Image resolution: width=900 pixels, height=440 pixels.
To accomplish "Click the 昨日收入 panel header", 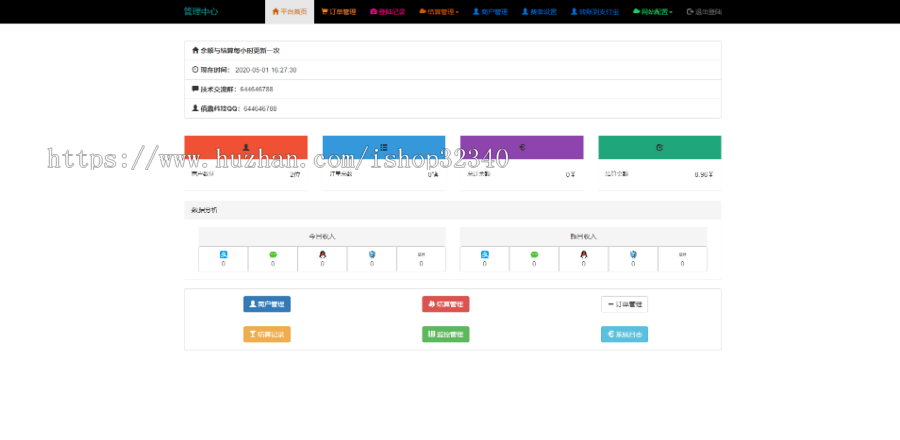I will (583, 236).
